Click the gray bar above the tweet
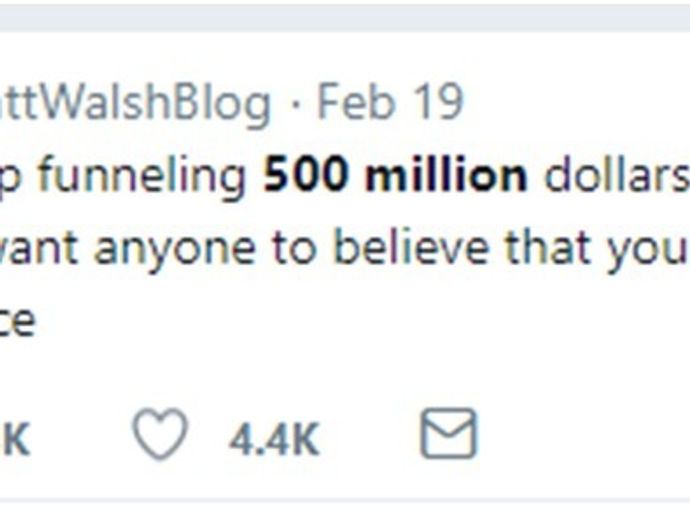The width and height of the screenshot is (690, 518). [345, 15]
